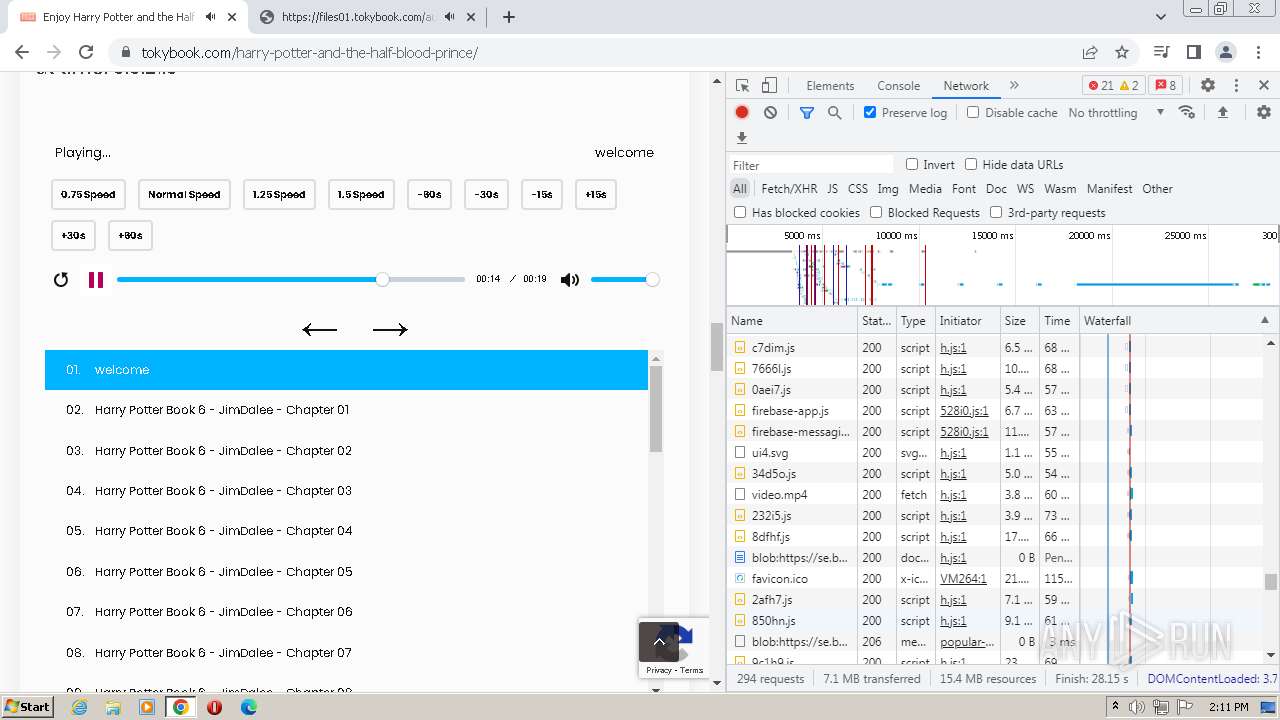The width and height of the screenshot is (1280, 720).
Task: Open the DevTools three-dot customize menu
Action: [x=1236, y=86]
